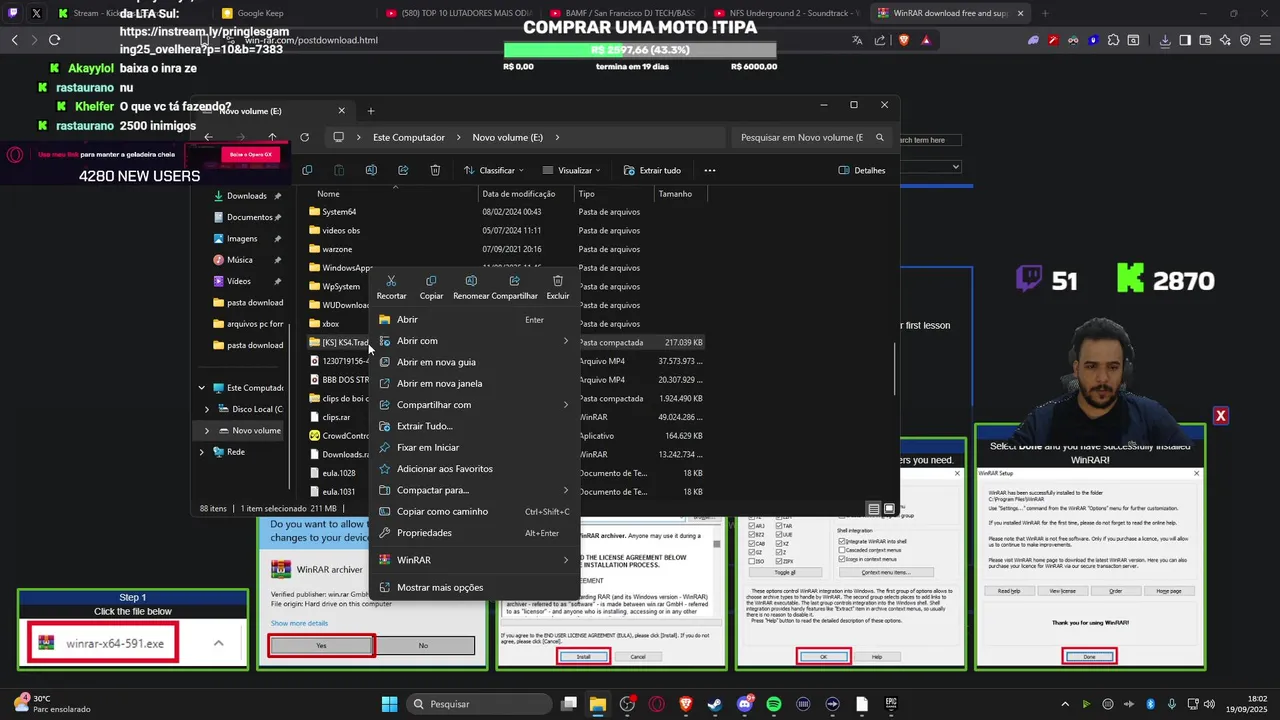1280x720 pixels.
Task: Click Explorer toolbar delete (trash) icon
Action: [435, 170]
